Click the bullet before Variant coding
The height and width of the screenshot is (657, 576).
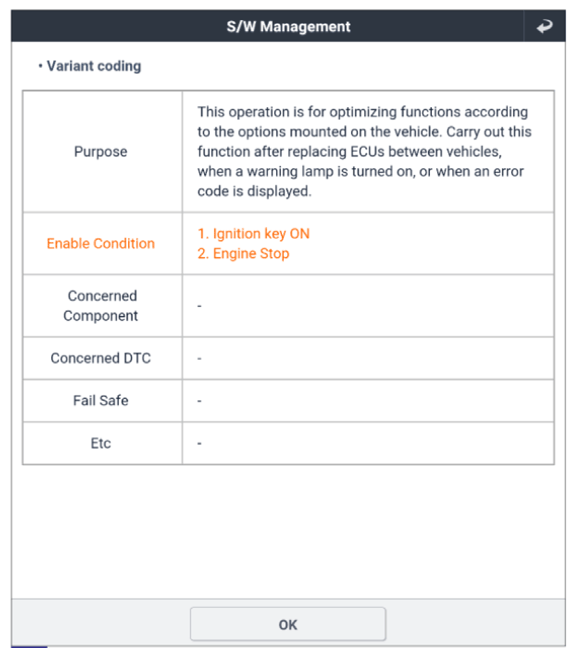tap(40, 66)
